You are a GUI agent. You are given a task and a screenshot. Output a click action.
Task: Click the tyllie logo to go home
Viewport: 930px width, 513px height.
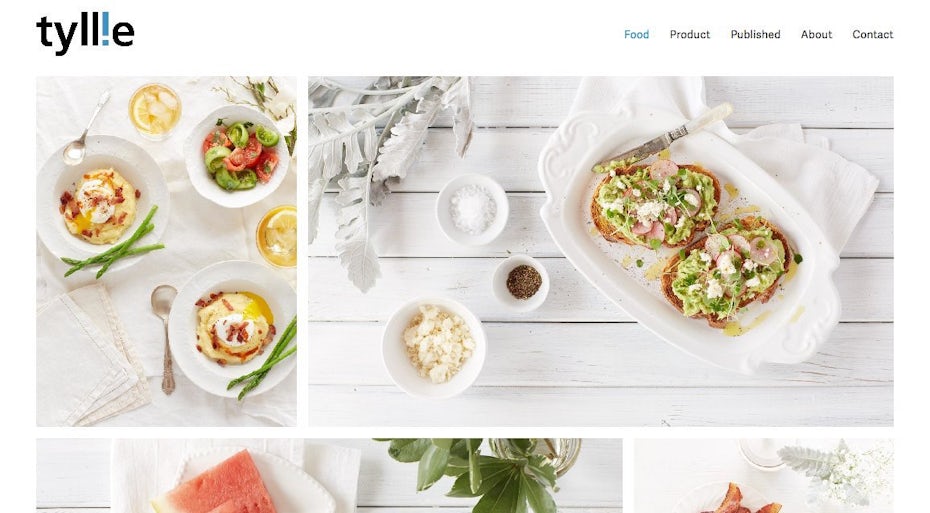coord(85,33)
